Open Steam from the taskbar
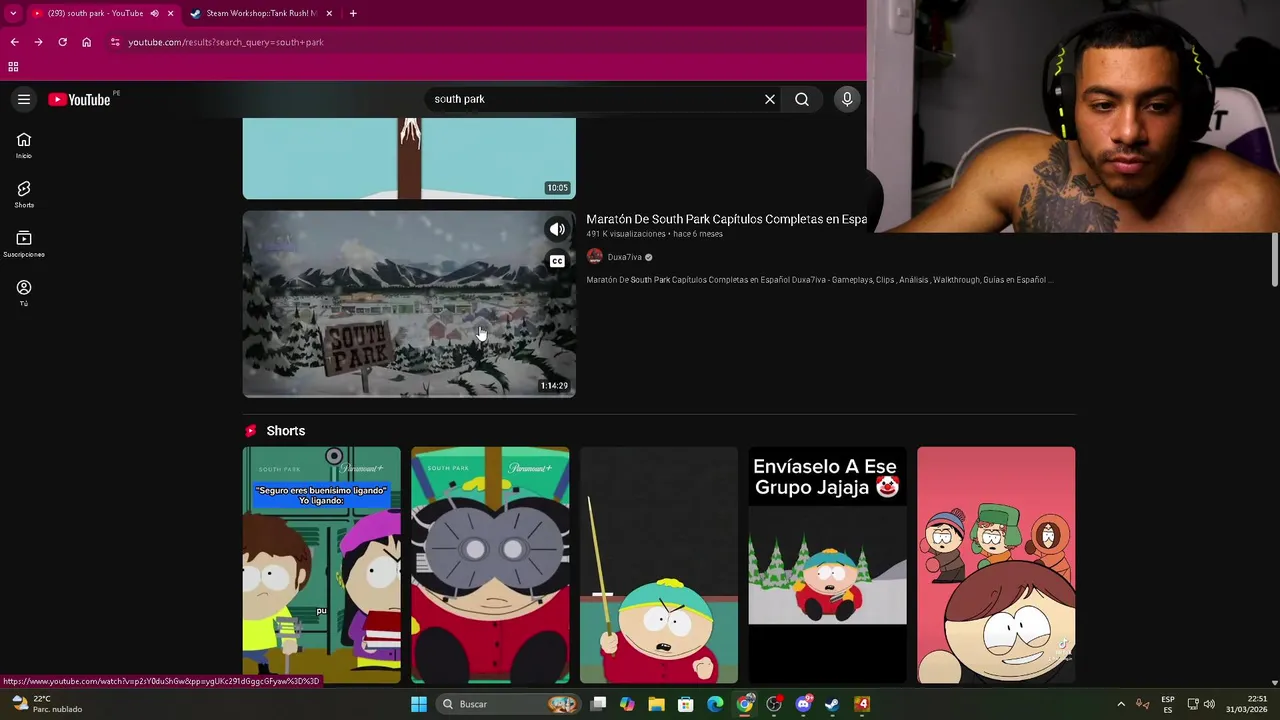Viewport: 1280px width, 720px height. point(832,704)
